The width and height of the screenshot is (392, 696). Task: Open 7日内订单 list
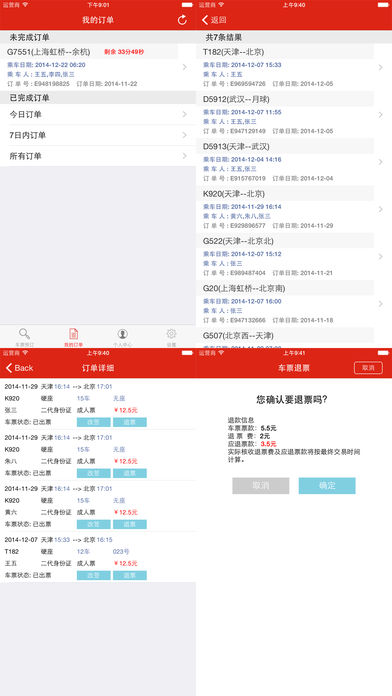coord(98,135)
